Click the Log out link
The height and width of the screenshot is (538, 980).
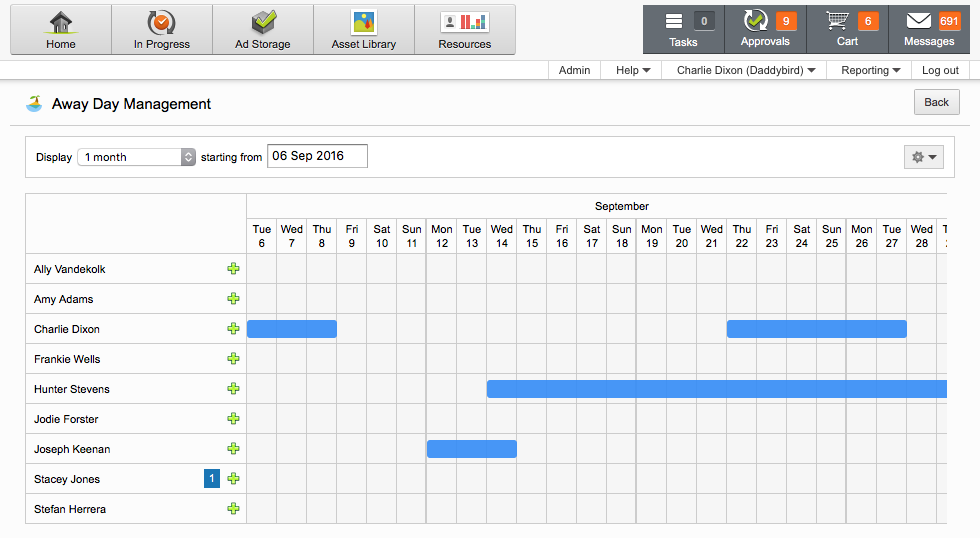940,70
